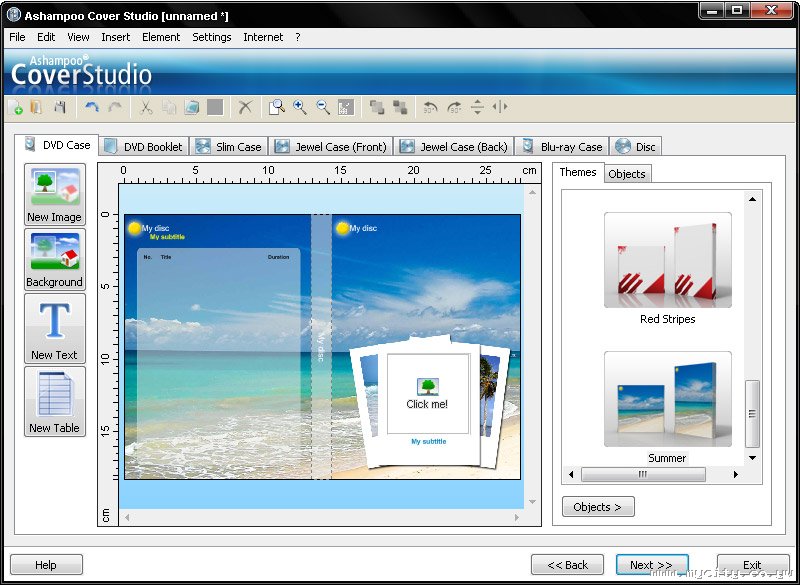Screen dimensions: 800x585
Task: Click the << Back button
Action: click(x=567, y=565)
